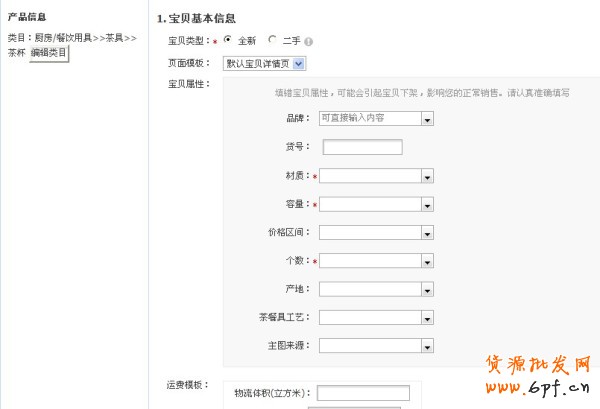Screen dimensions: 600x409
Task: Click the 物流体积 input field
Action: coord(363,393)
